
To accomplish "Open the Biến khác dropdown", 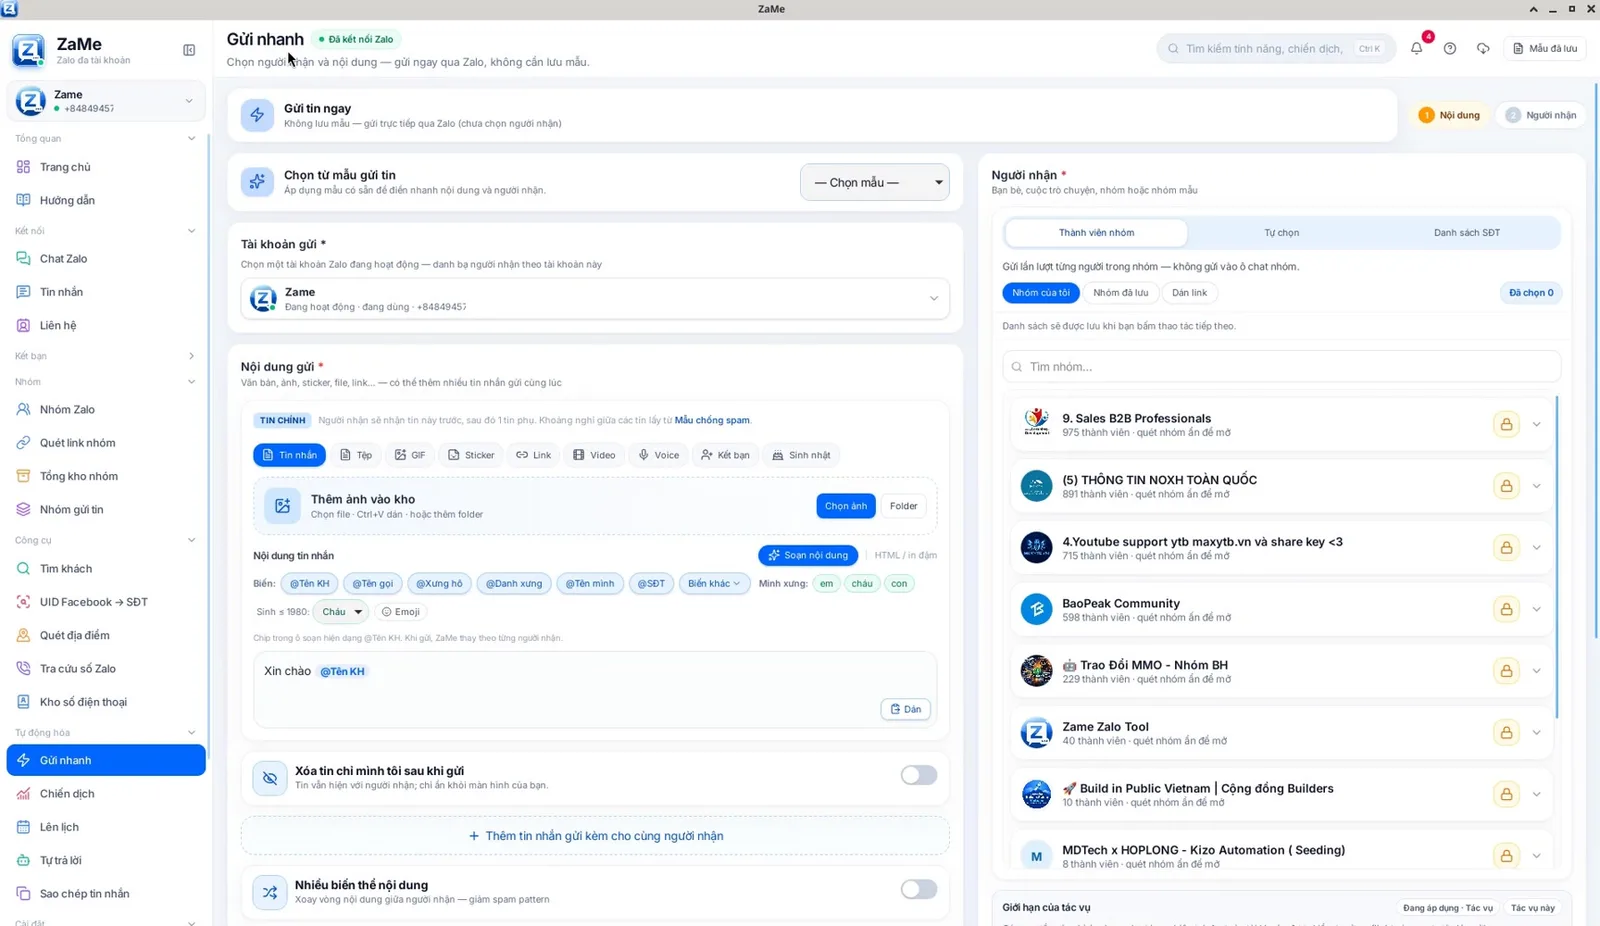I will coord(714,584).
